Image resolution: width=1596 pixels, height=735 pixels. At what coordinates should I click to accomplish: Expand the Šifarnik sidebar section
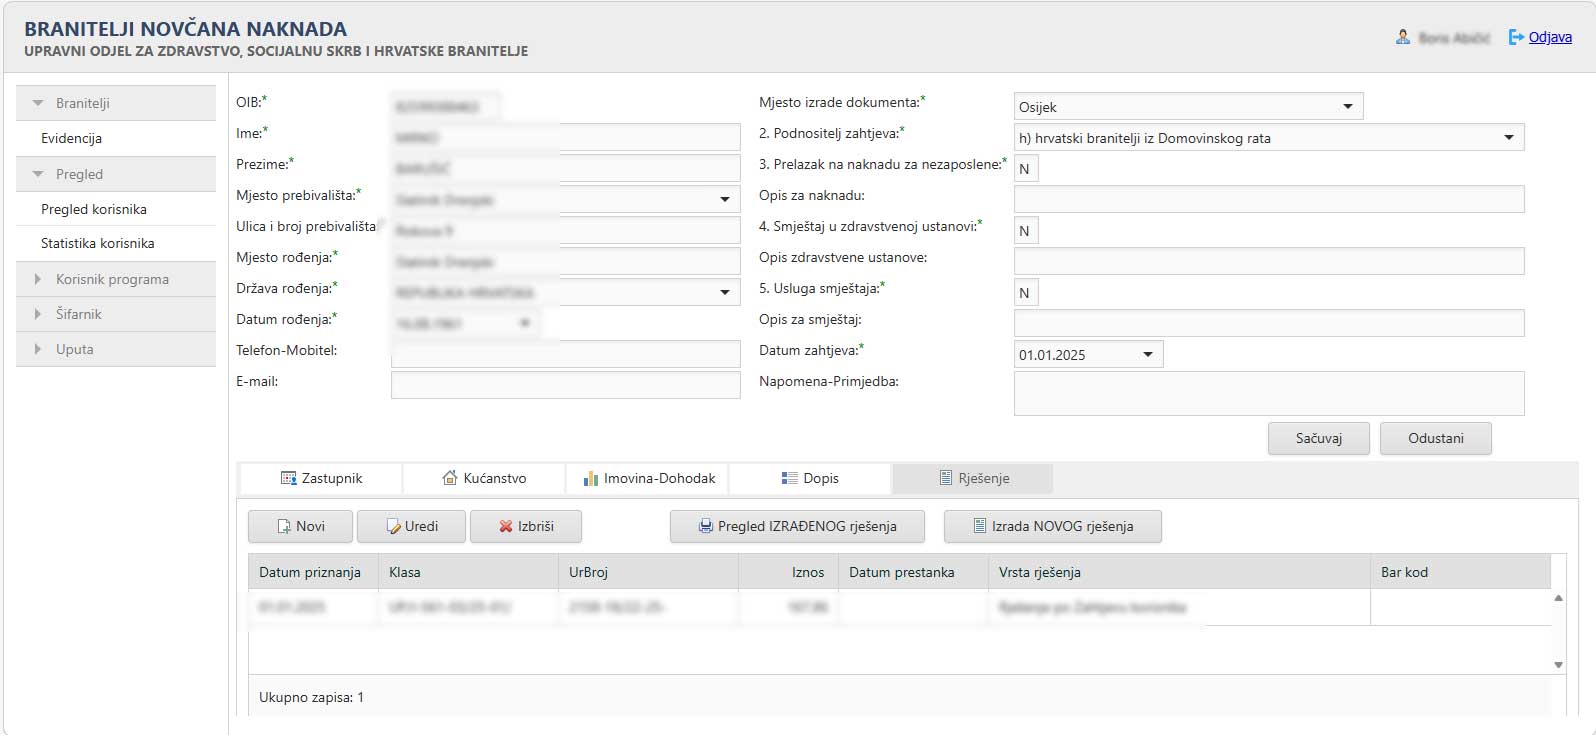(79, 314)
